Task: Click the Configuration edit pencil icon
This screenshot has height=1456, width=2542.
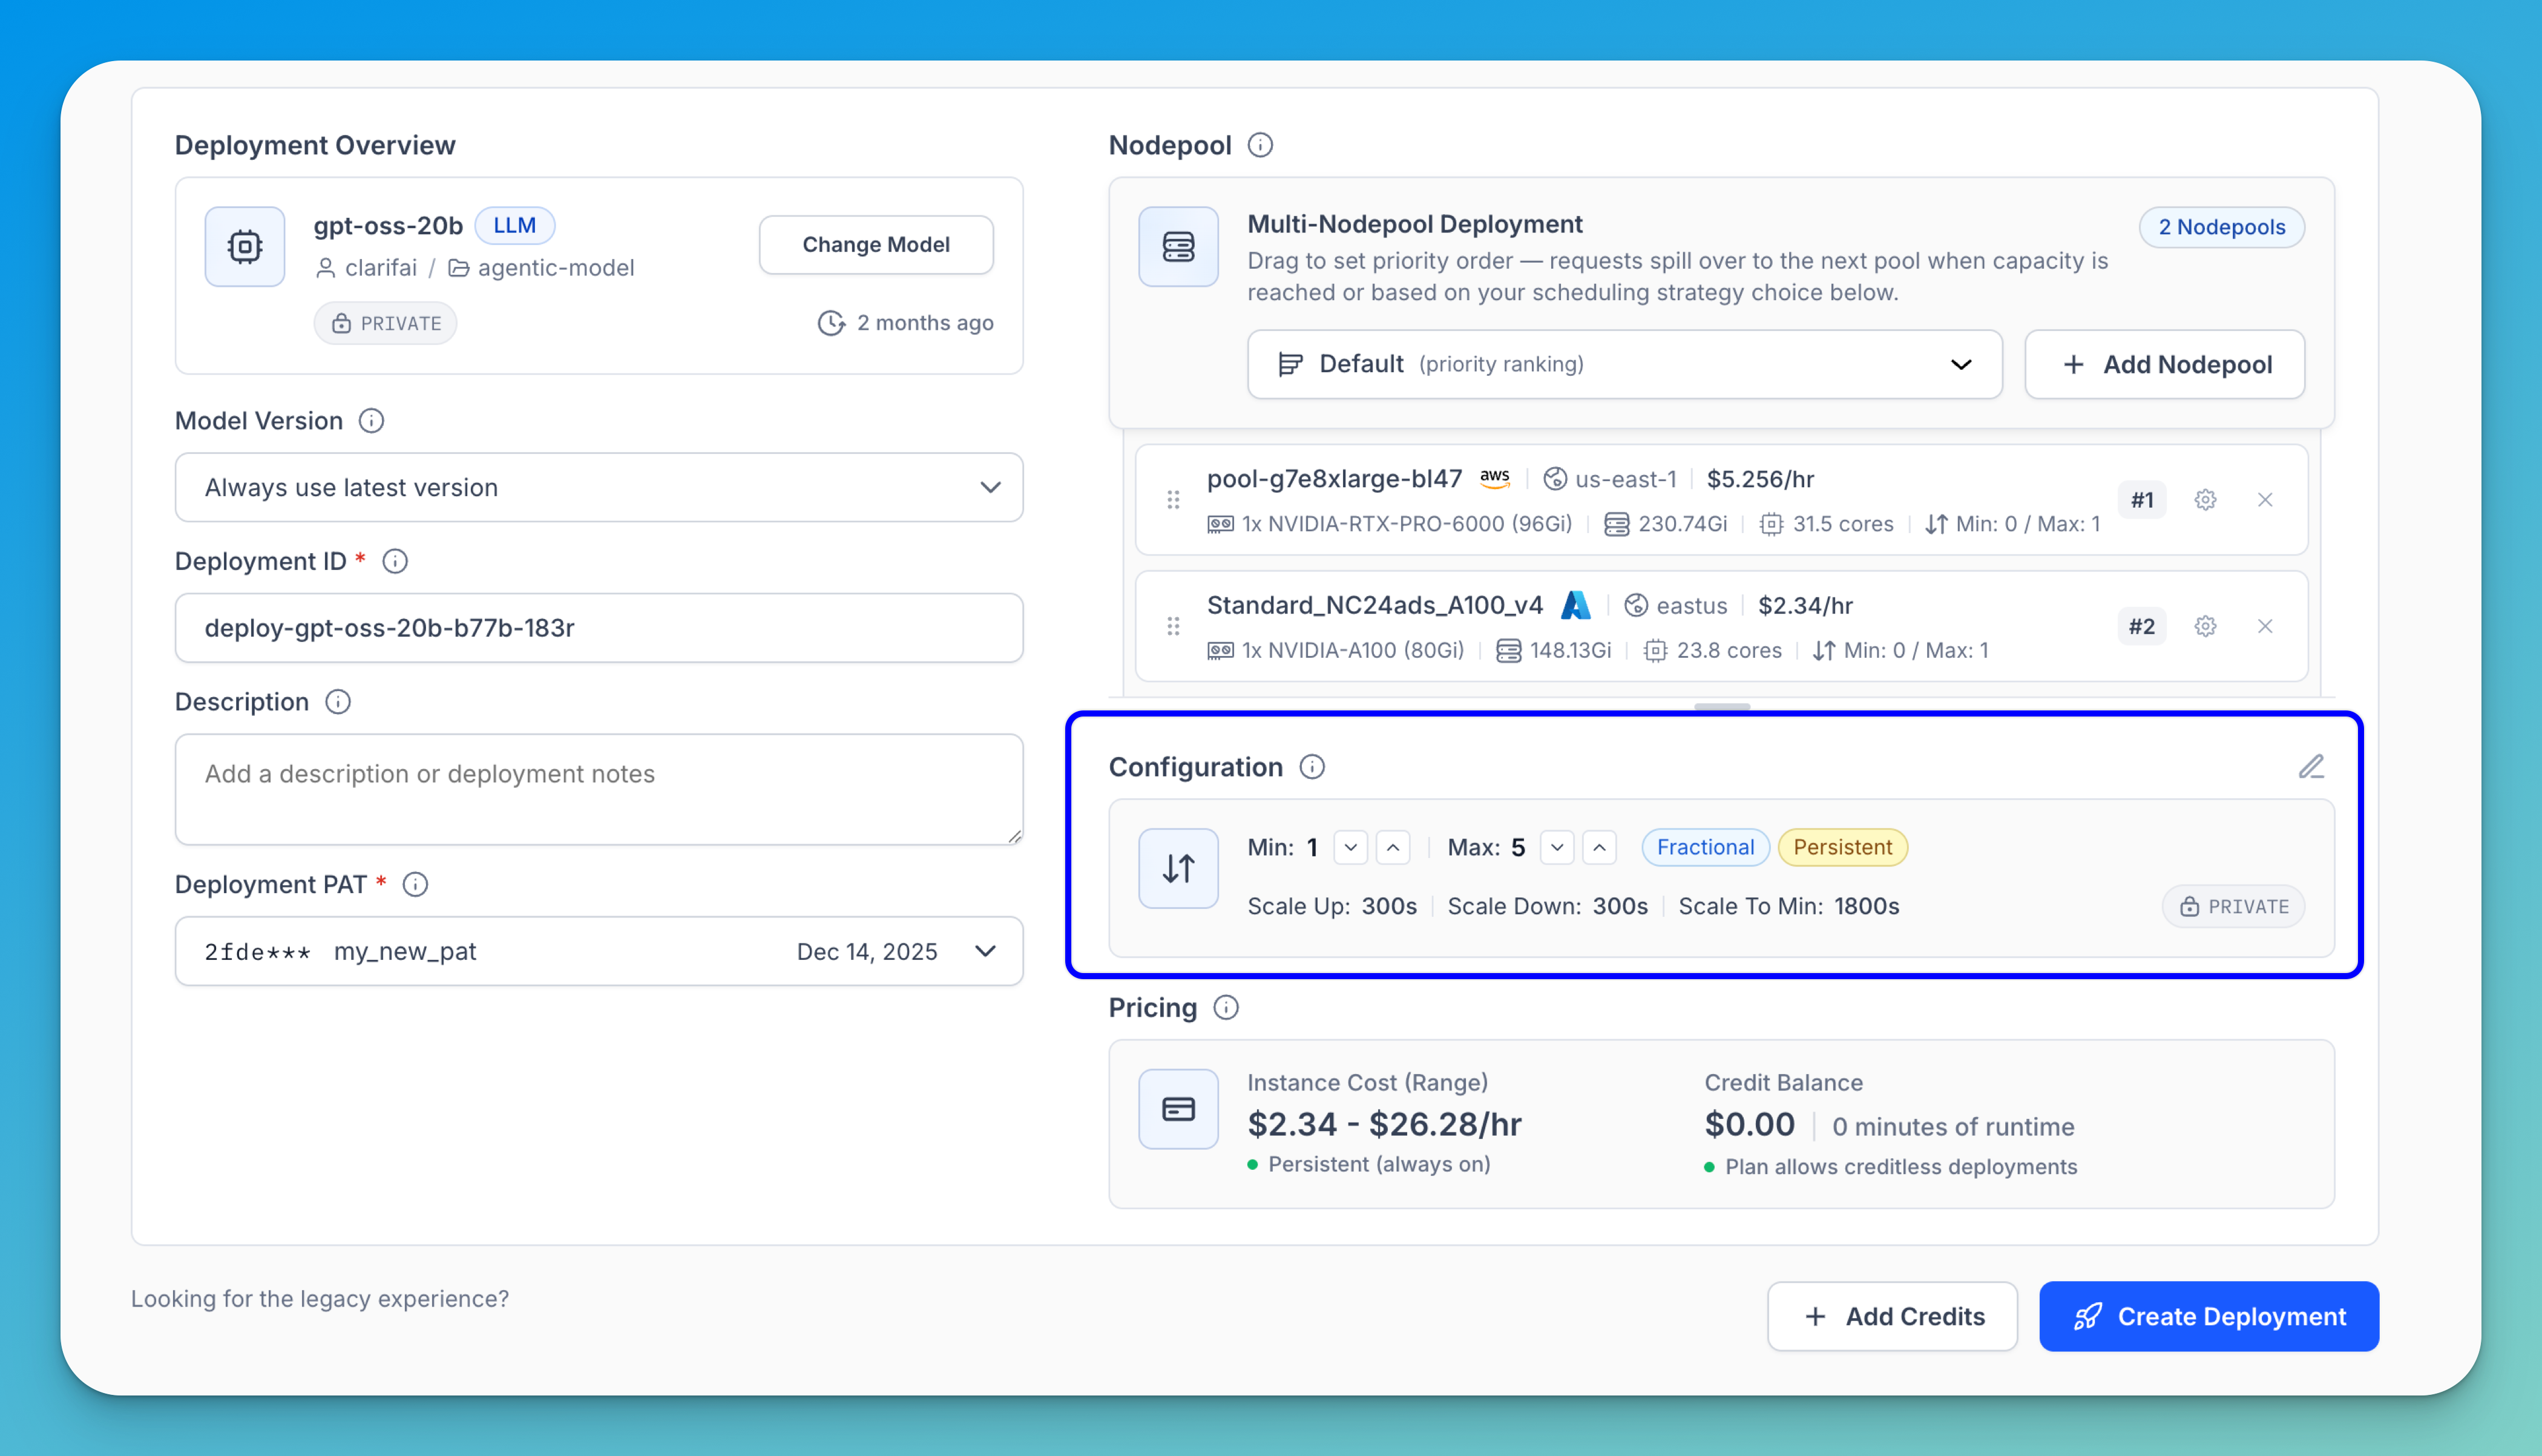Action: click(x=2310, y=767)
